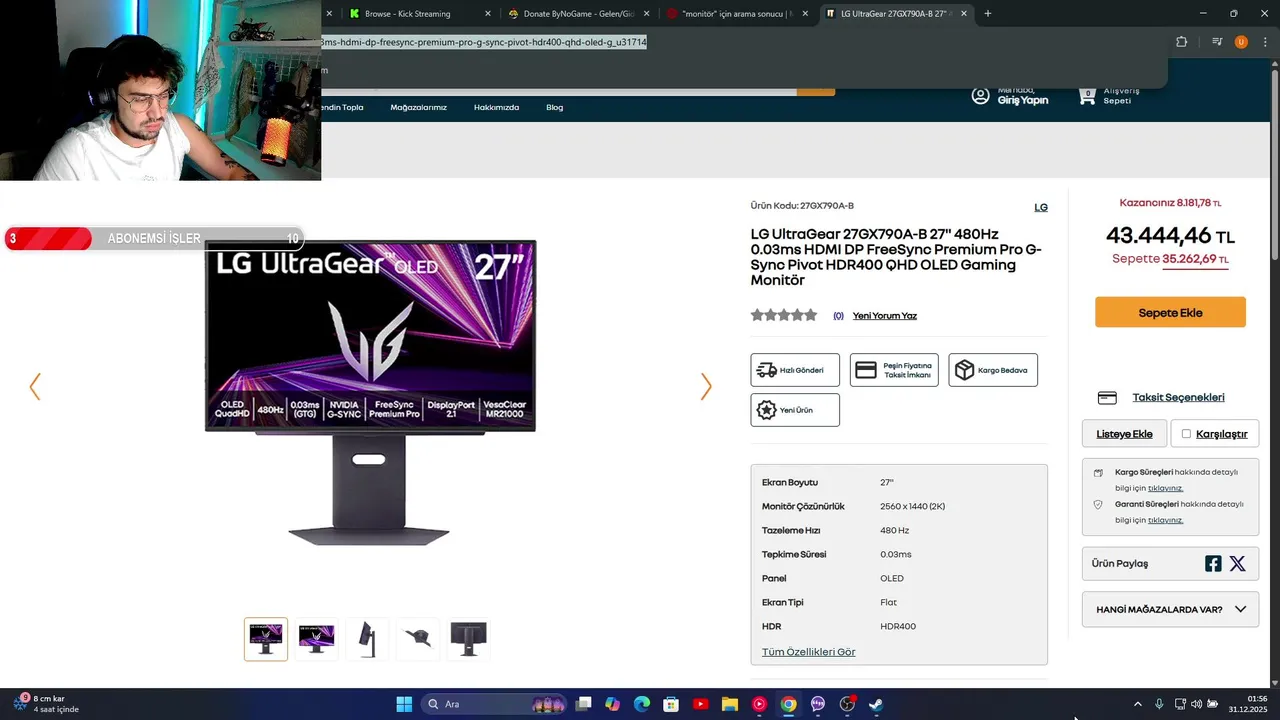This screenshot has height=720, width=1280.
Task: Share the product on Facebook
Action: pos(1213,563)
